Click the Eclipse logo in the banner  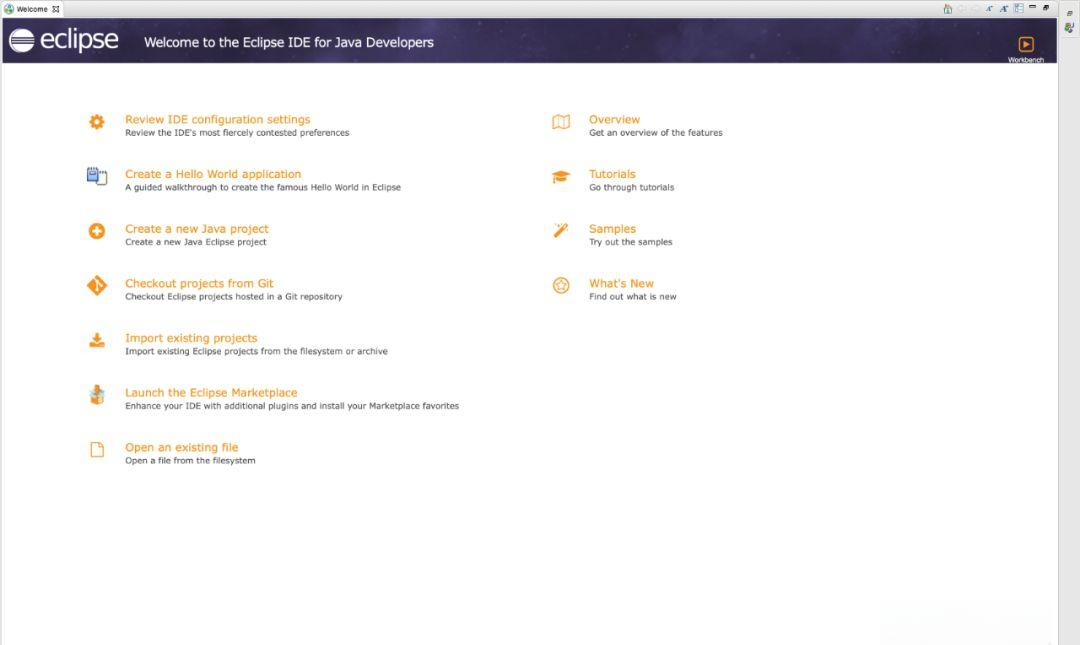coord(63,40)
